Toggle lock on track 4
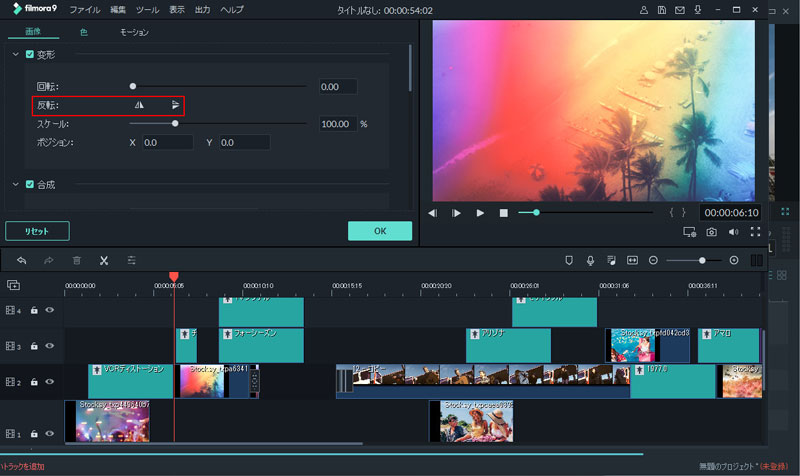The image size is (800, 476). pos(34,310)
